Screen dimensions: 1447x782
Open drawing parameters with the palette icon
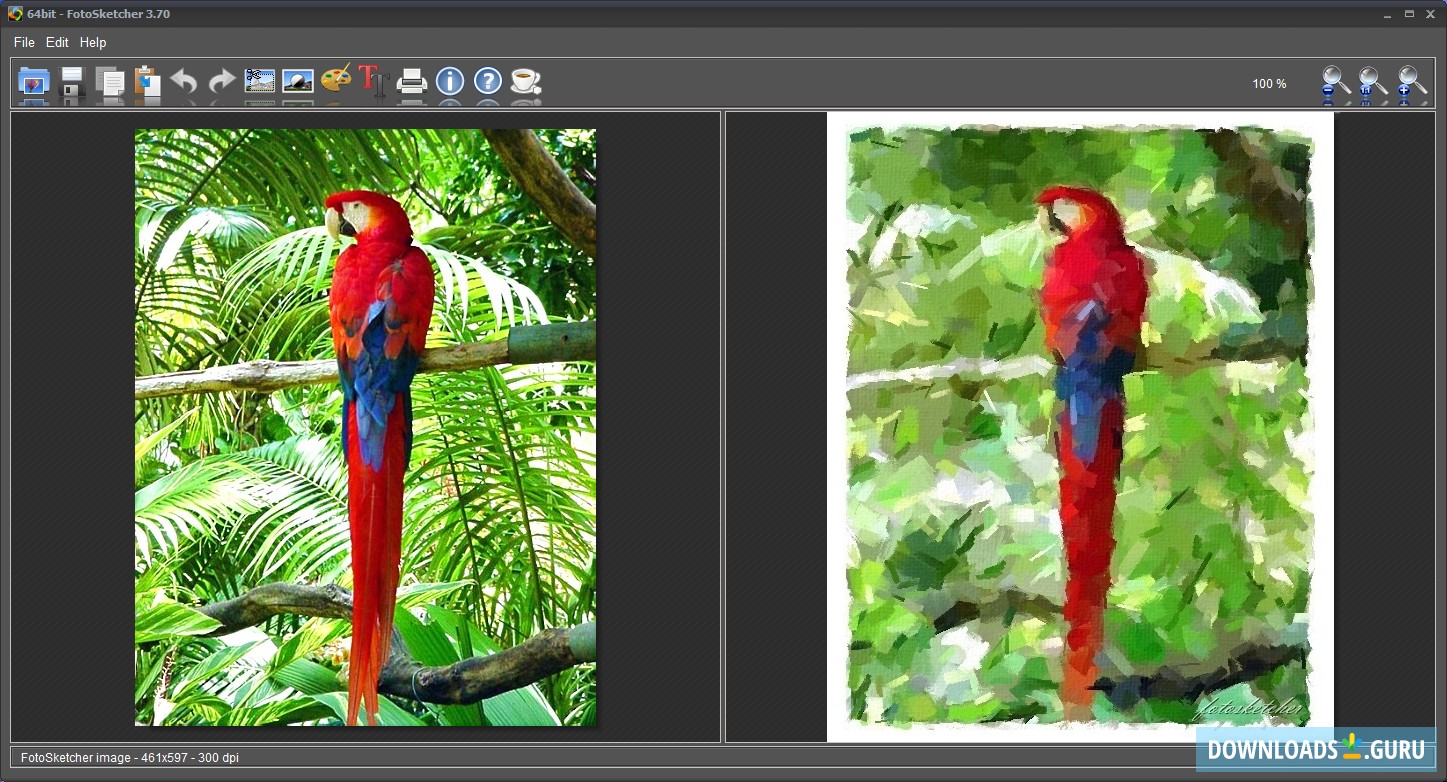336,79
